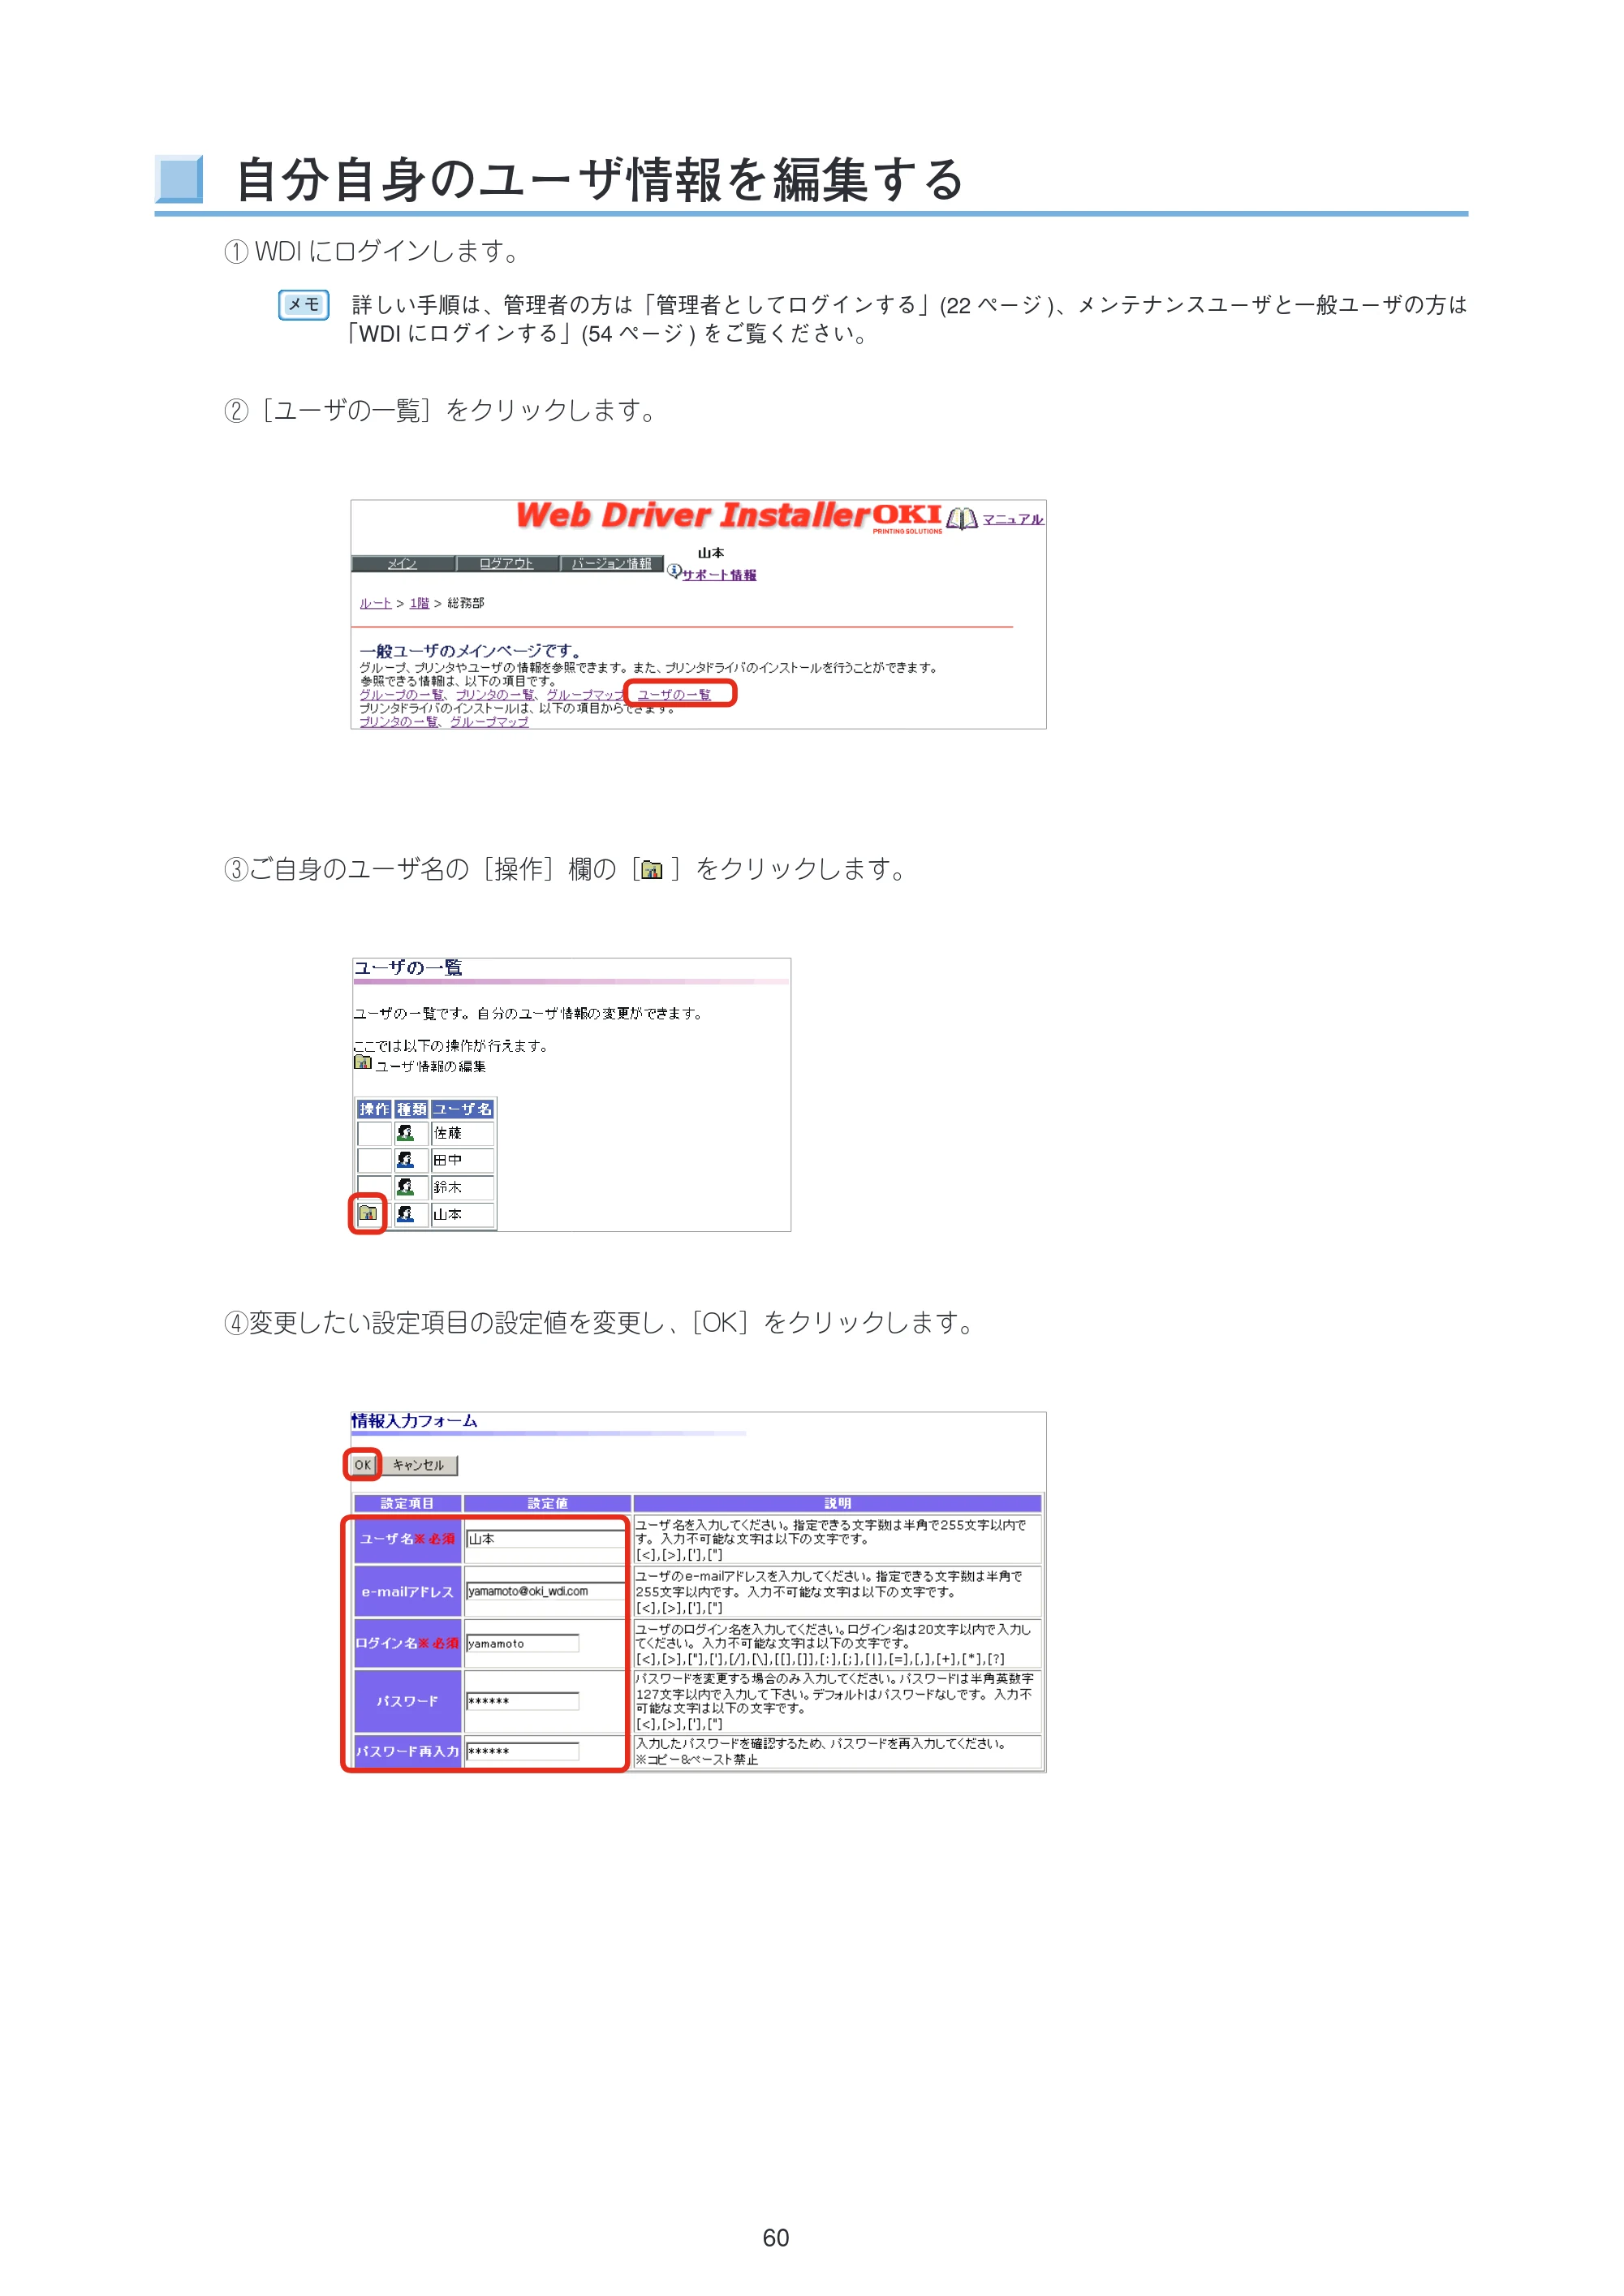This screenshot has width=1624, height=2296.
Task: Click the 設定値 column header
Action: tap(547, 1503)
